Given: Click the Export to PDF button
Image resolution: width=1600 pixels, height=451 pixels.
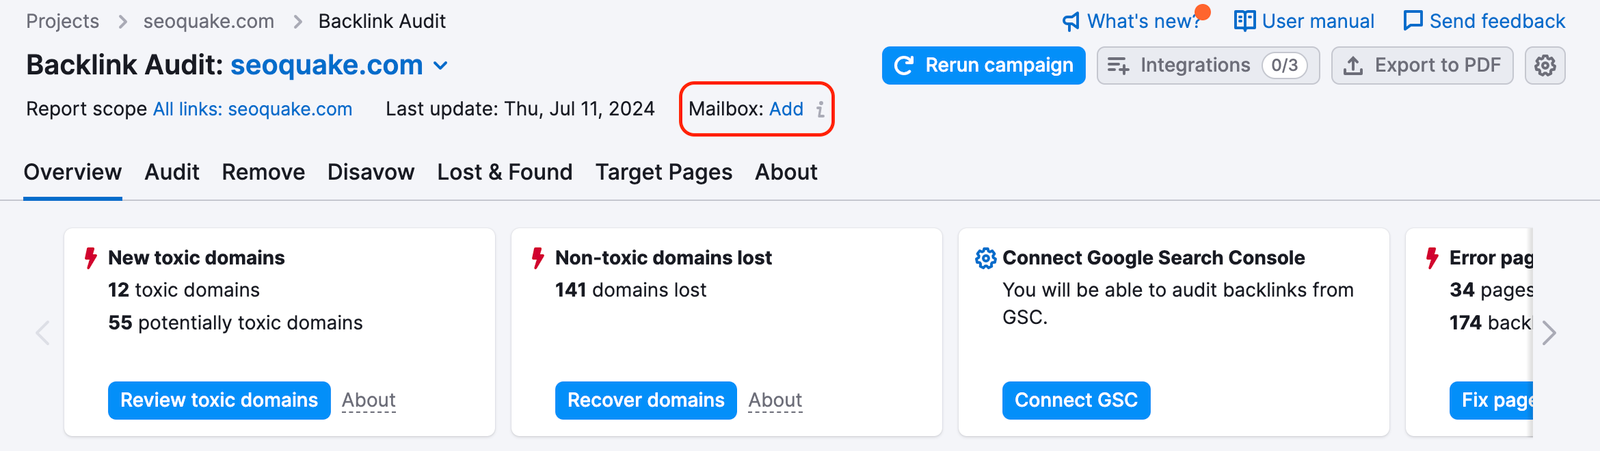Looking at the screenshot, I should point(1421,66).
